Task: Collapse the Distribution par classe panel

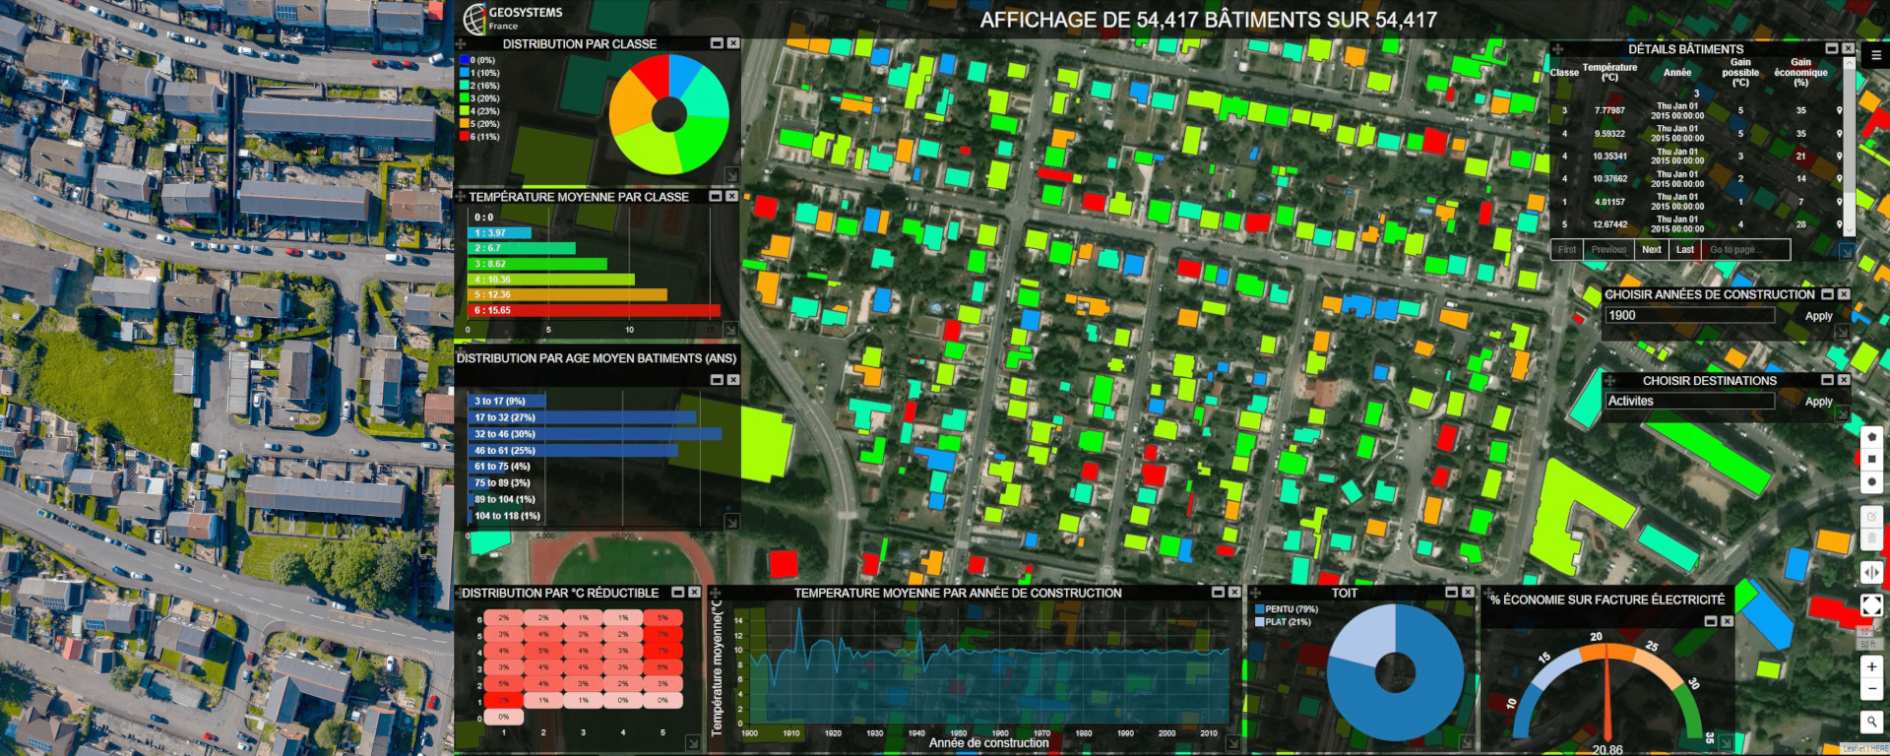Action: [x=716, y=43]
